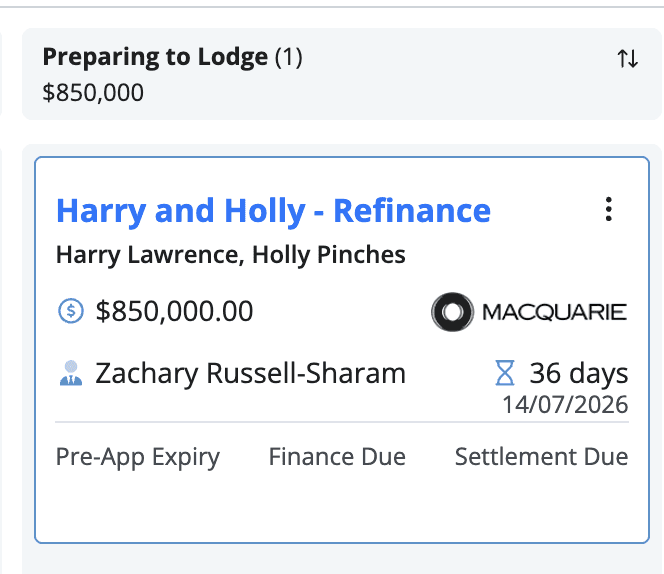Click the 14/07/2026 date

point(565,405)
